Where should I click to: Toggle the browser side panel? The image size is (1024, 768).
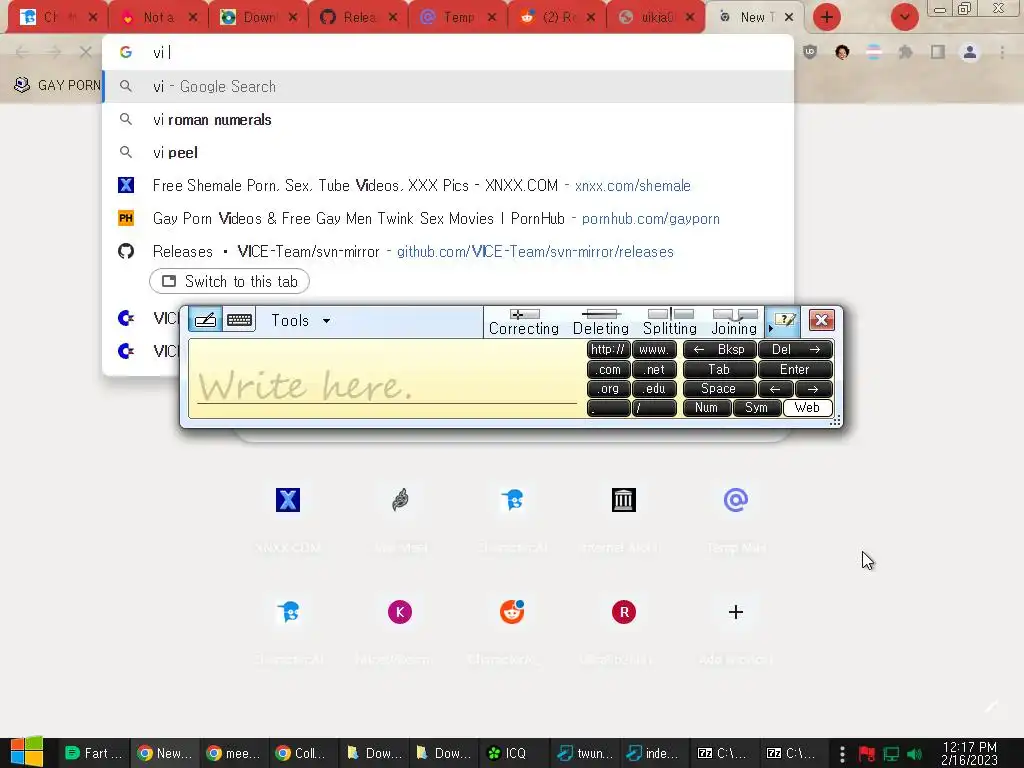click(938, 52)
